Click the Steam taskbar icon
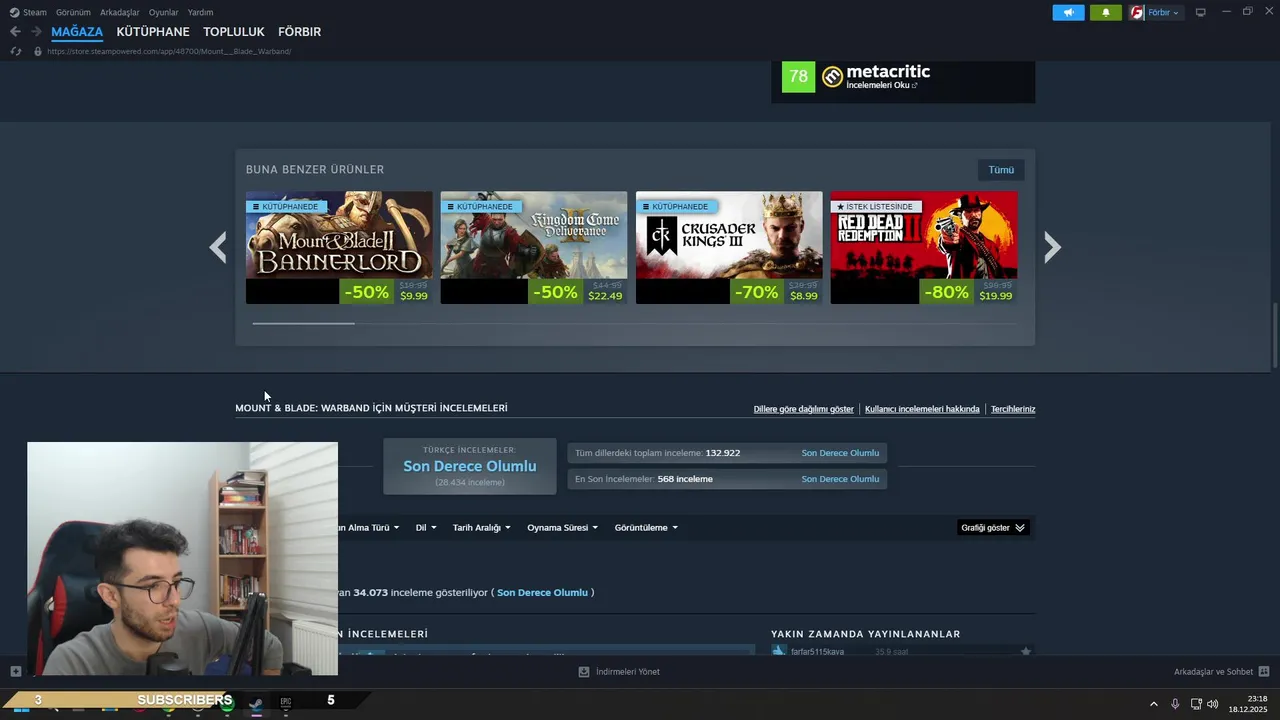Screen dimensions: 1280x720 point(256,703)
